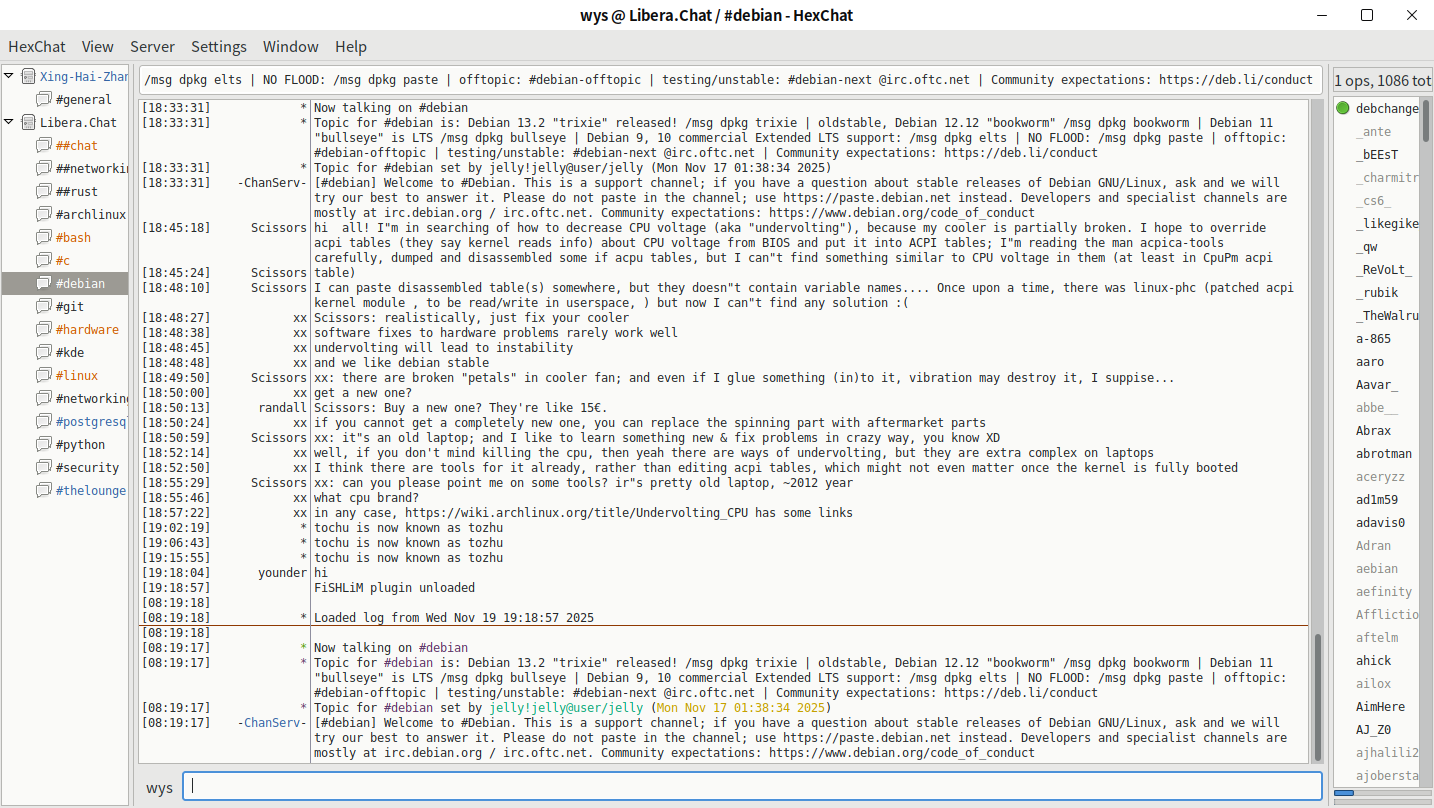Viewport: 1434px width, 808px height.
Task: Select user aftelm in the user list
Action: (1377, 638)
